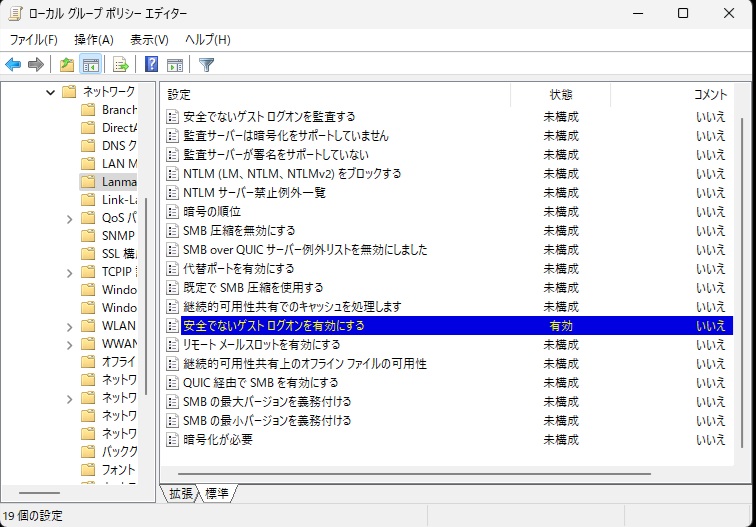Toggle the show/hide action pane icon

[175, 65]
